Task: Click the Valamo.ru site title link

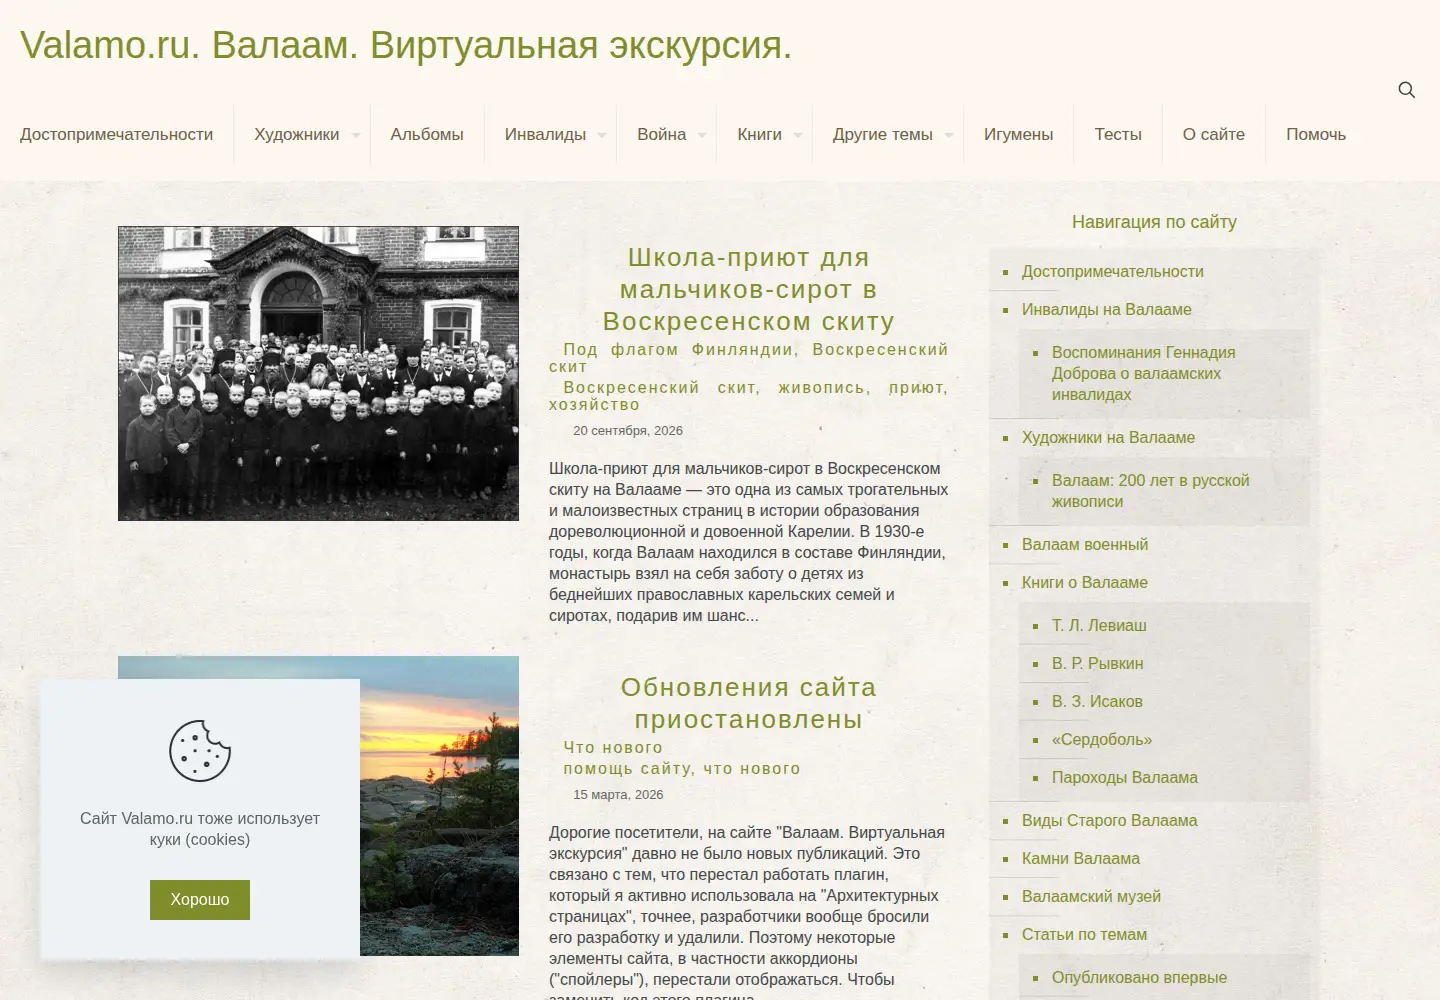Action: [x=406, y=45]
